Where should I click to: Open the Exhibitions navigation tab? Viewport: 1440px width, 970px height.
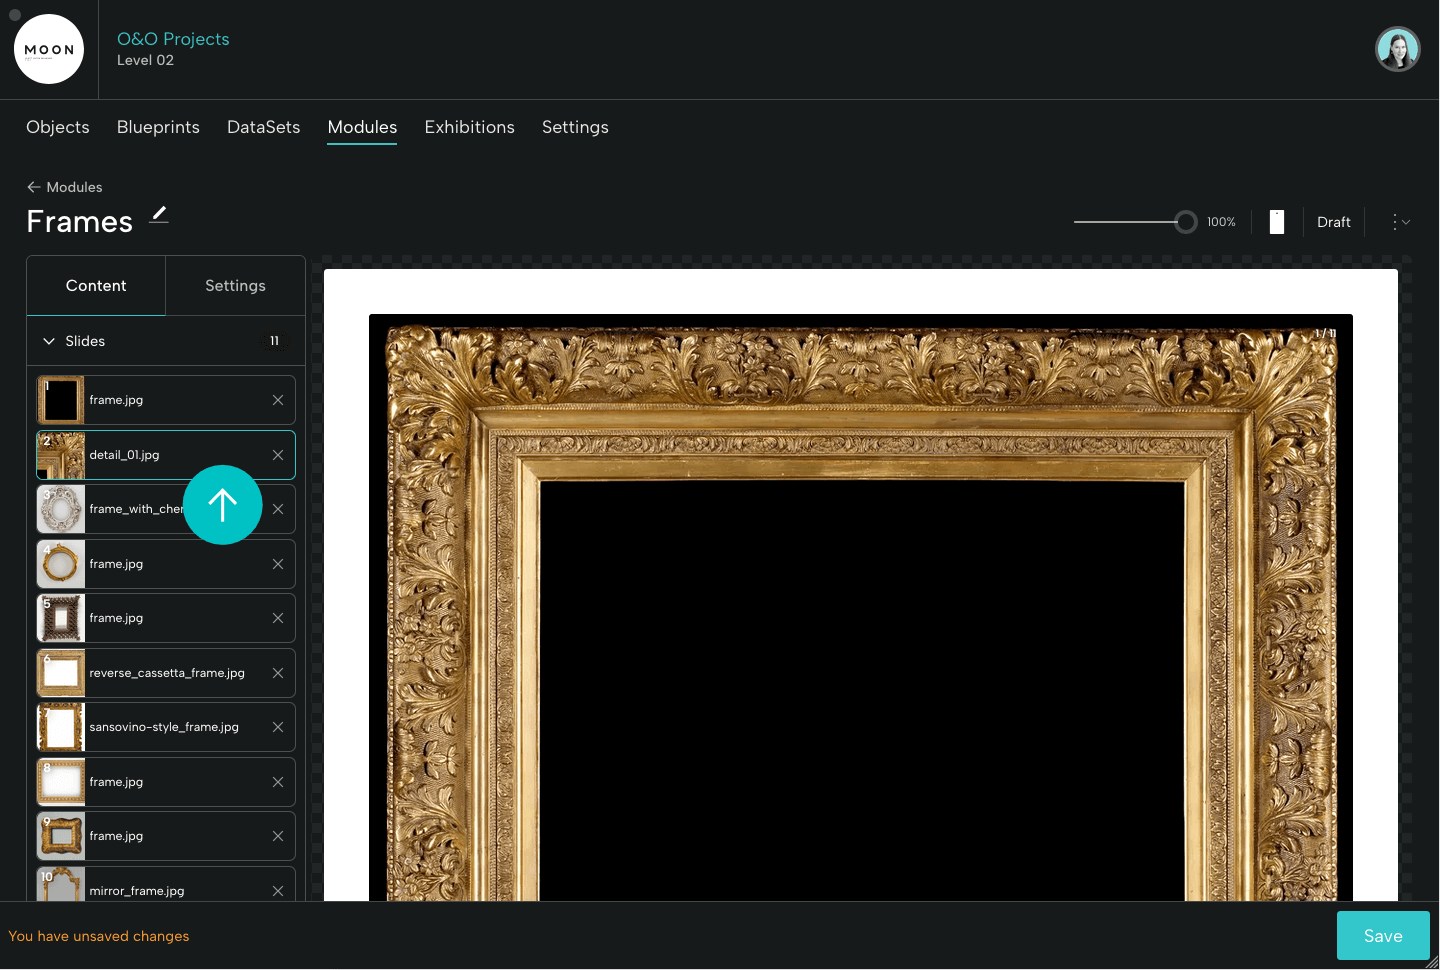[469, 127]
